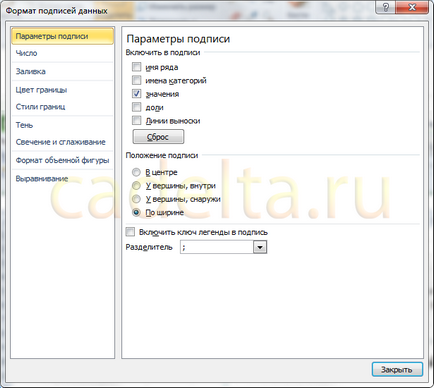Select У вершины, внутри option
Screen dimensions: 434x388
coord(136,186)
